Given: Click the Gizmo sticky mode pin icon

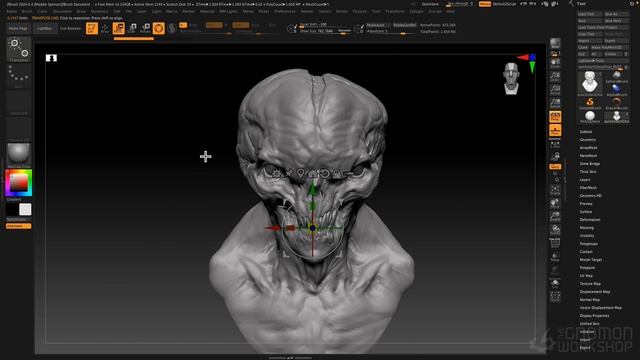Looking at the screenshot, I should pyautogui.click(x=289, y=173).
